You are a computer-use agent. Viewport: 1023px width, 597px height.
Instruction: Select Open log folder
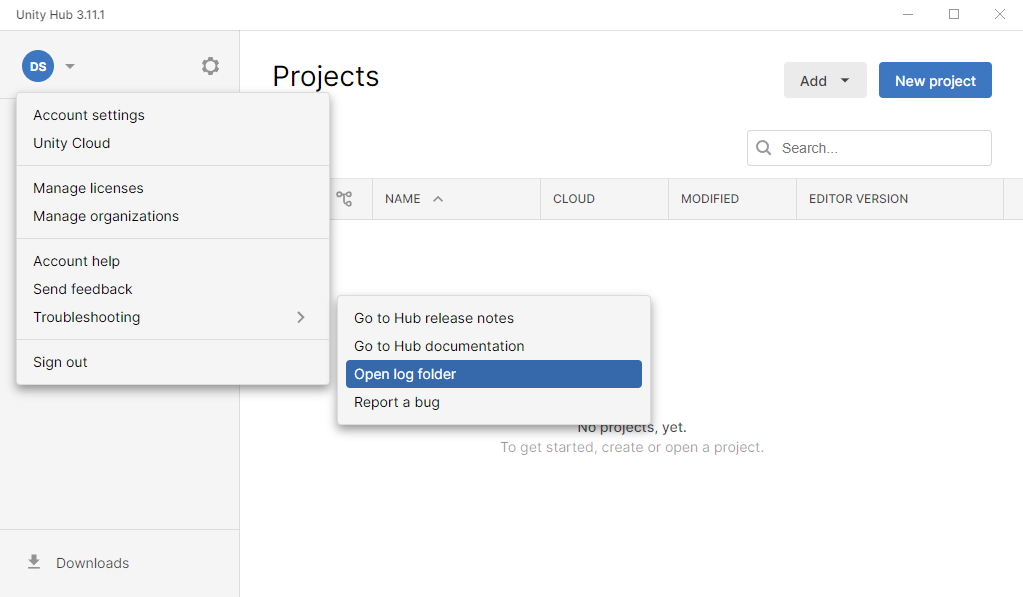(404, 373)
